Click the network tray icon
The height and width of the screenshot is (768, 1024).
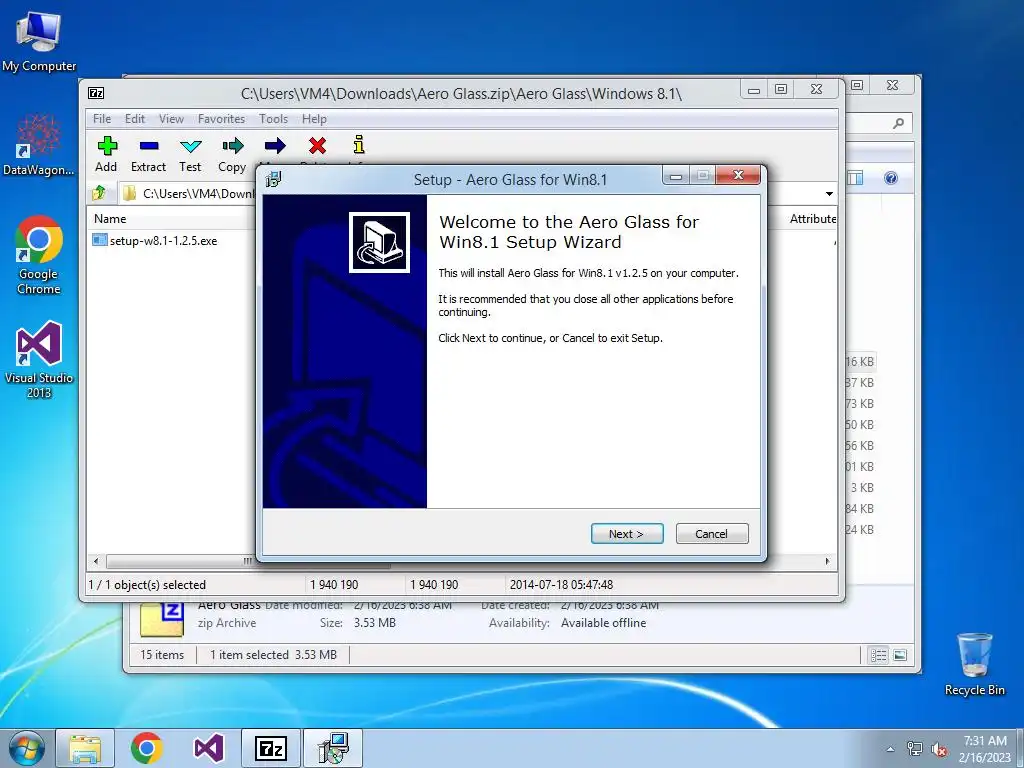[915, 749]
